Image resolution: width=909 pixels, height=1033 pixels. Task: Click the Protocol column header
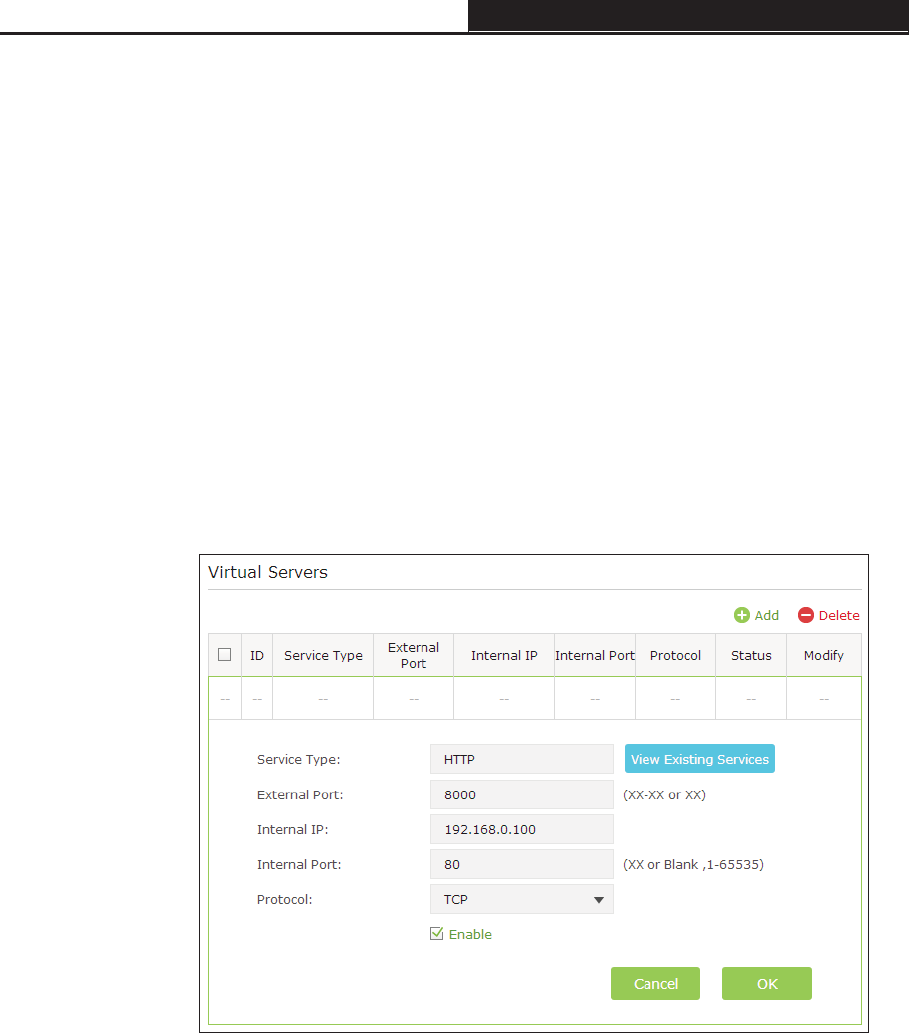(x=675, y=656)
